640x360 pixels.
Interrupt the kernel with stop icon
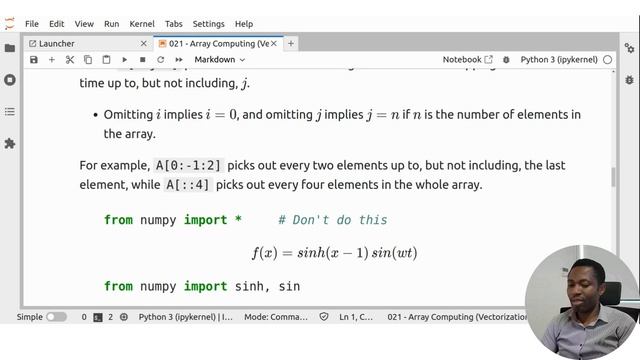tap(142, 60)
